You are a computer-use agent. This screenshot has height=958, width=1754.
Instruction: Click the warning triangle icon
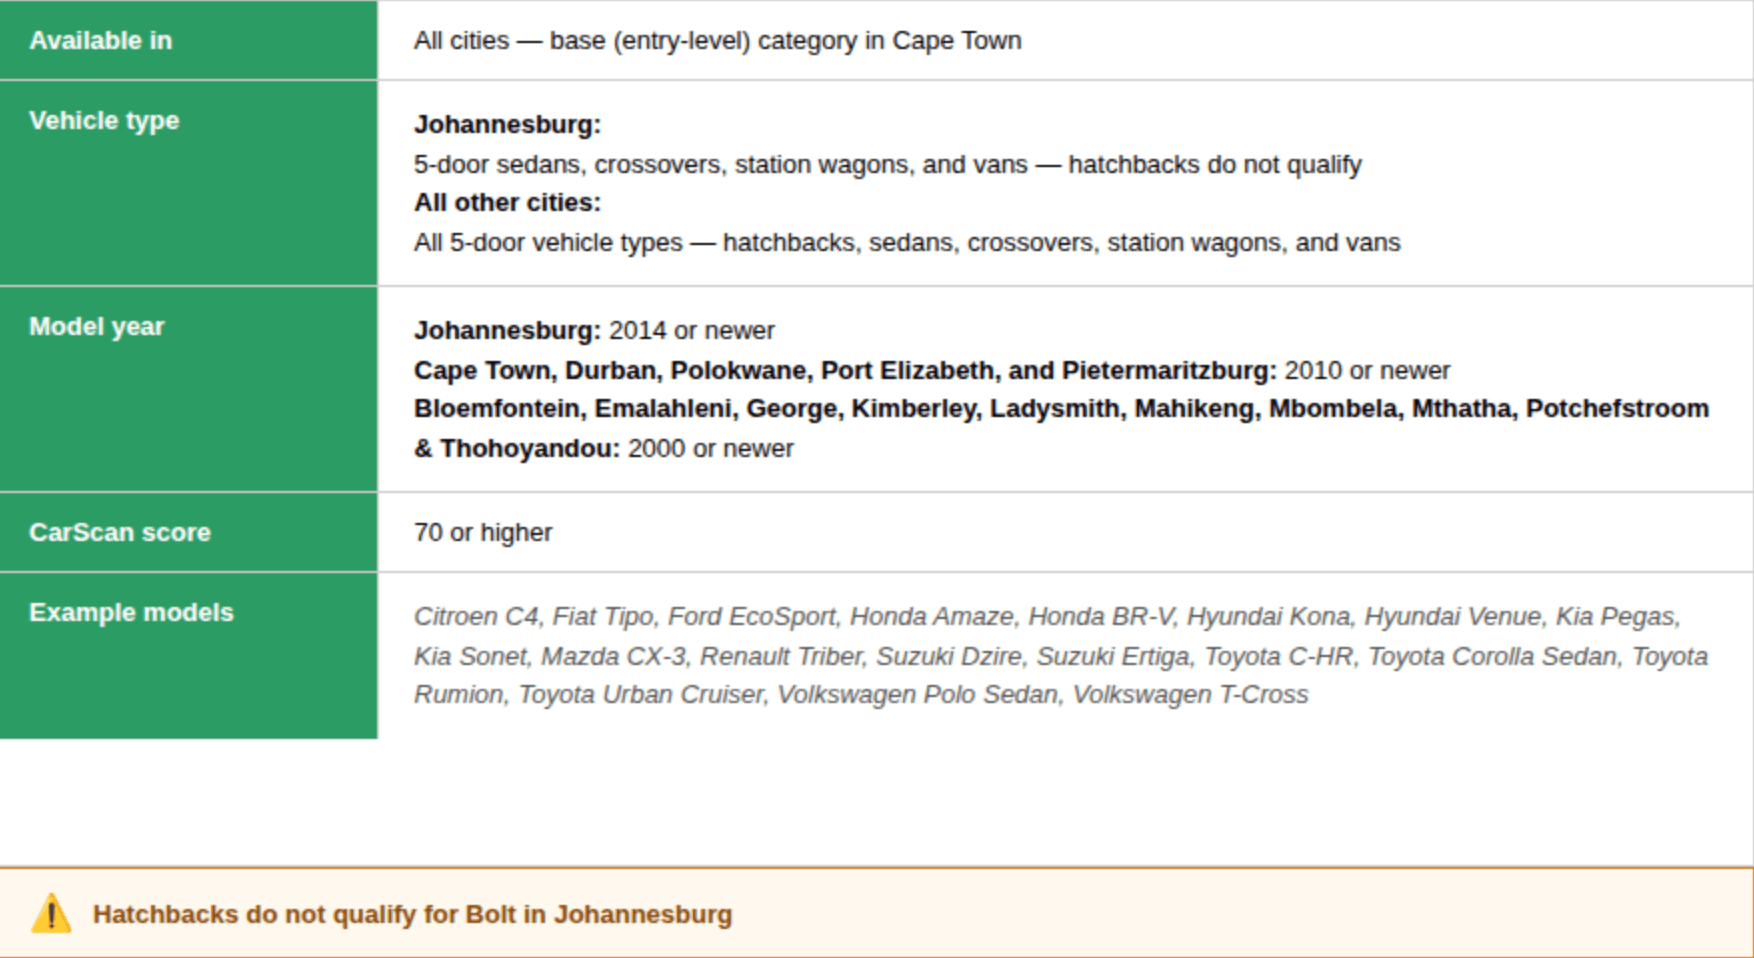click(x=51, y=914)
